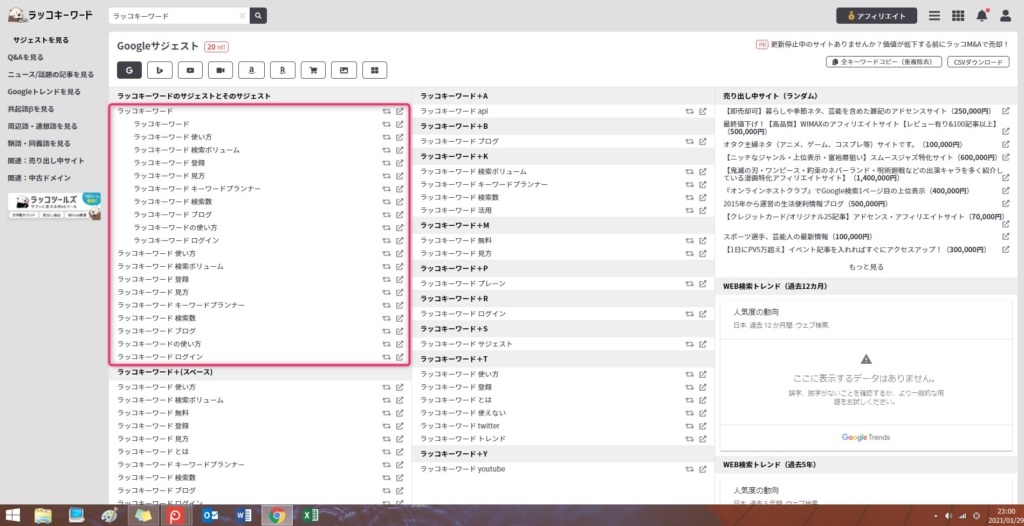Image resolution: width=1024 pixels, height=526 pixels.
Task: Select the Amazon suggest source icon
Action: coord(251,70)
